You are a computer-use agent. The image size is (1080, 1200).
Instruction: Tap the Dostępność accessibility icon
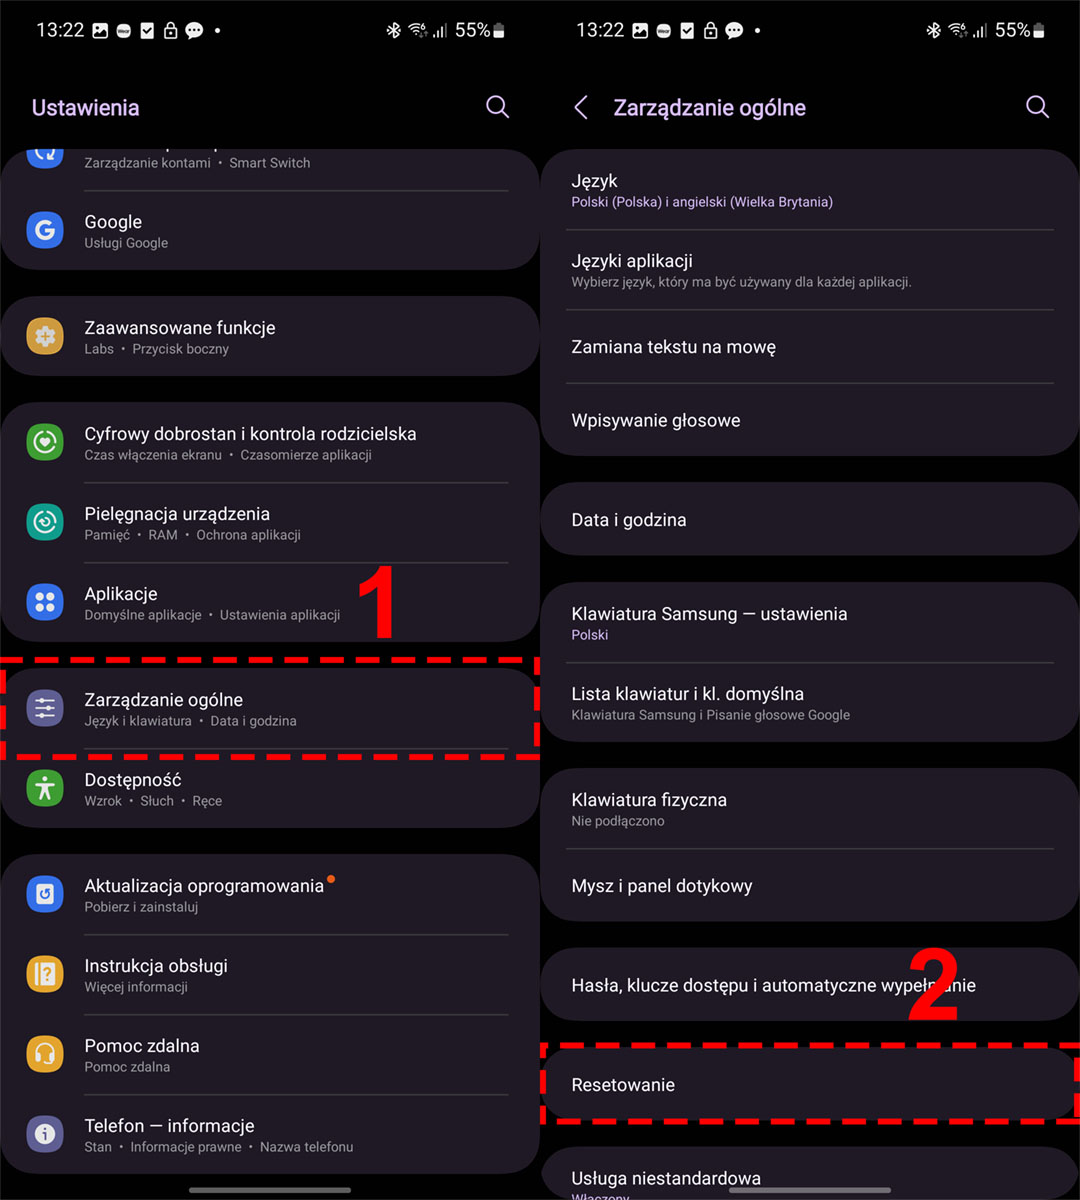tap(45, 788)
